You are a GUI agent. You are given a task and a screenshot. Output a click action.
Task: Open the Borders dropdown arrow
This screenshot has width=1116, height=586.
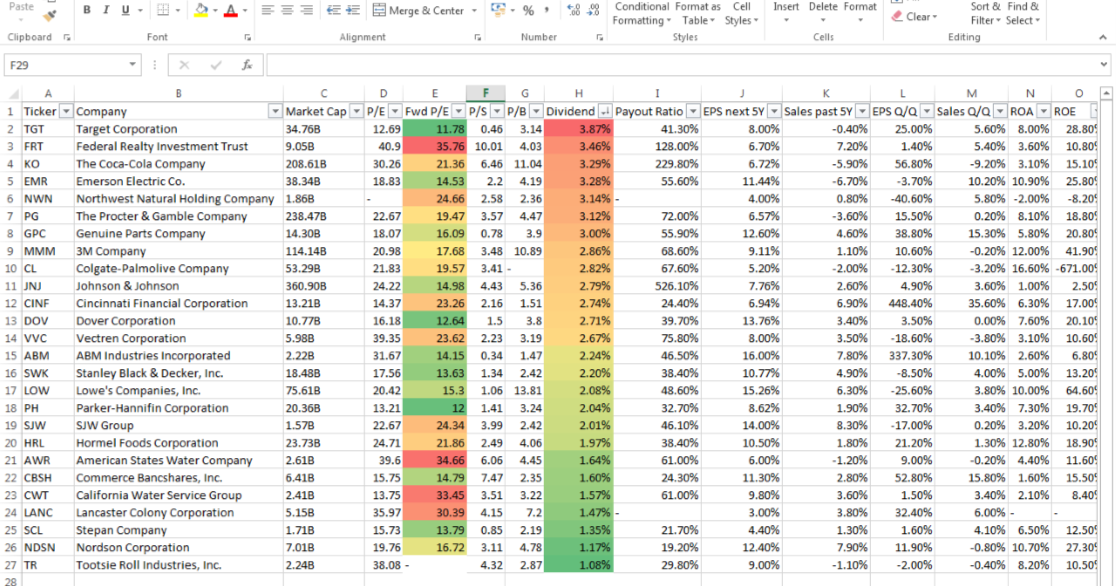click(x=177, y=10)
